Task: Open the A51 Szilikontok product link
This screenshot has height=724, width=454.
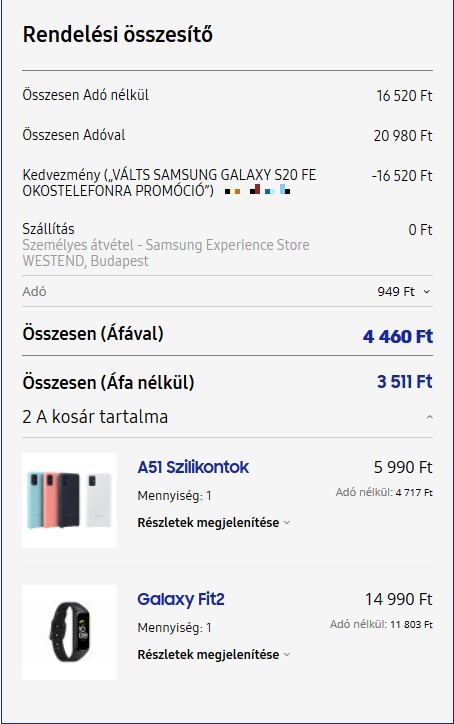Action: click(x=193, y=467)
